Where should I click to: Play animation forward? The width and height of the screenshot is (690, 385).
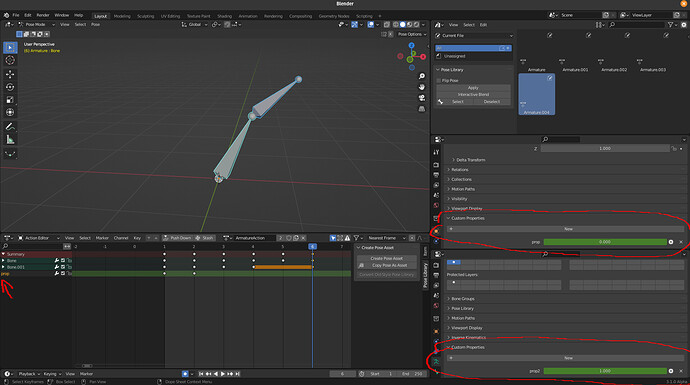(x=223, y=374)
